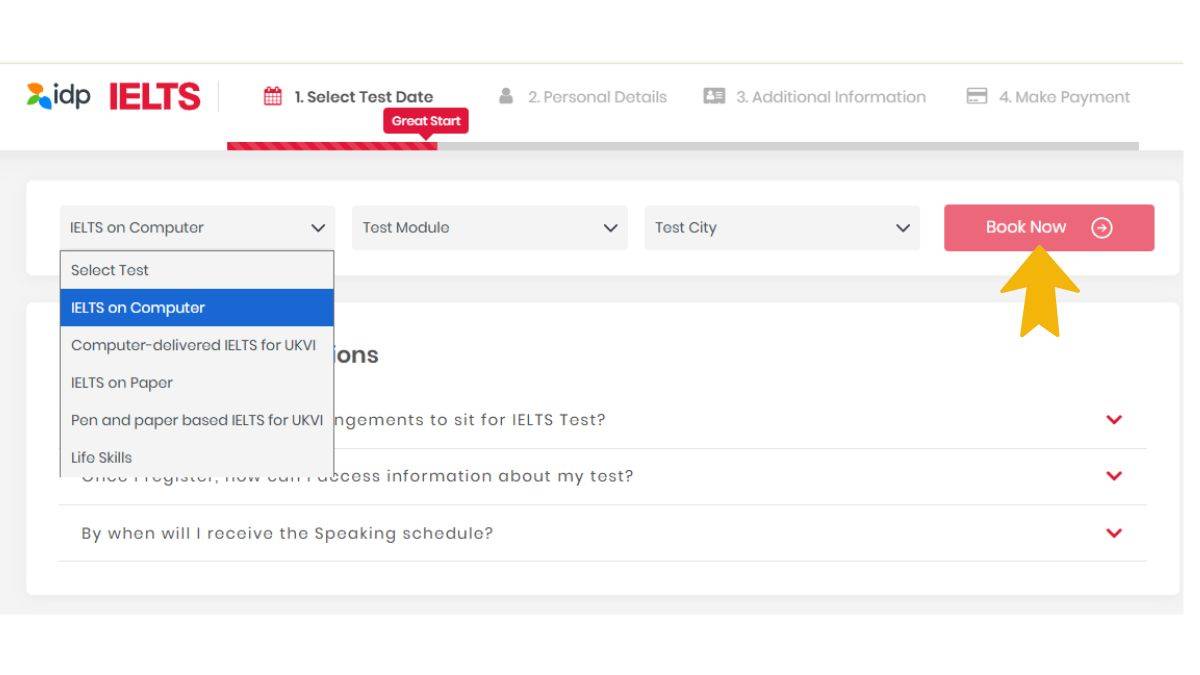Select IELTS on Paper from the test list
Viewport: 1200px width, 675px height.
tap(120, 382)
